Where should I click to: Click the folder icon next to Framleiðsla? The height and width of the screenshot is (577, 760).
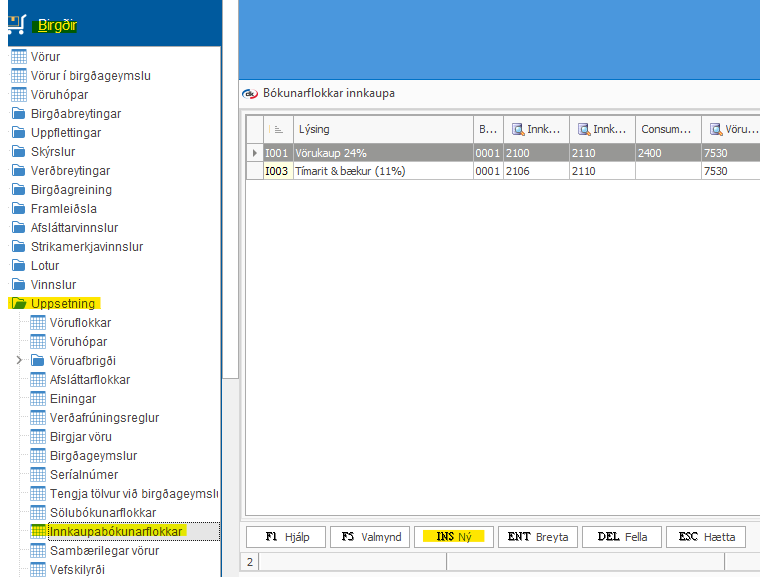tap(19, 208)
